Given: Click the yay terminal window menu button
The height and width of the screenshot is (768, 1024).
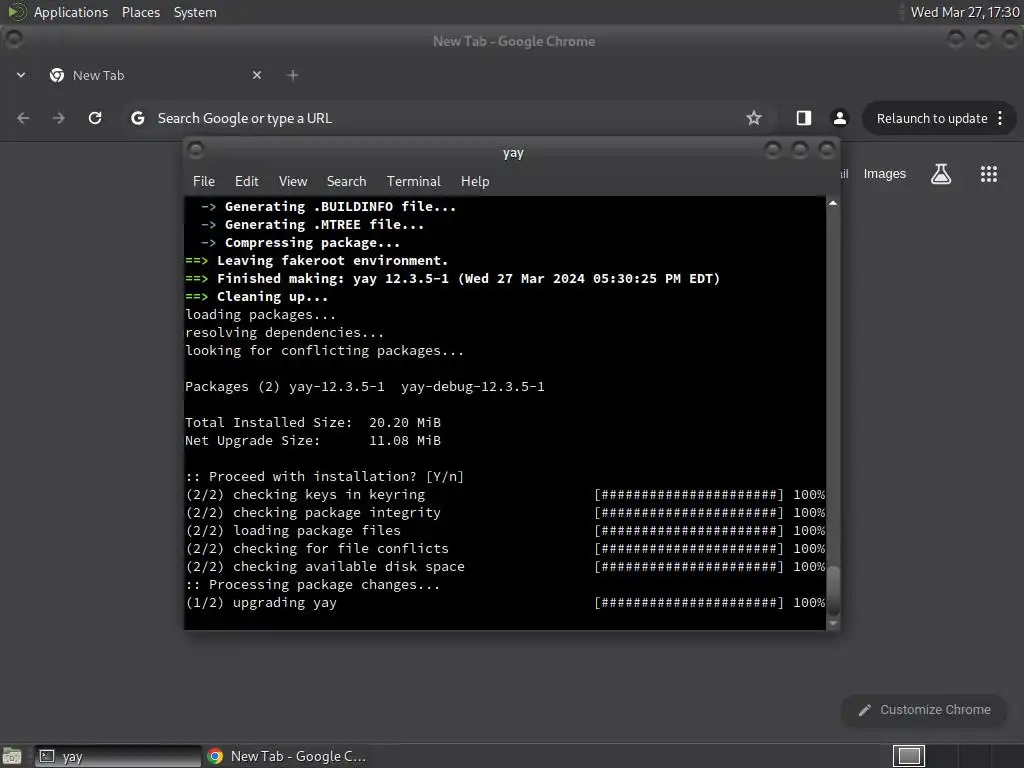Looking at the screenshot, I should click(x=196, y=151).
